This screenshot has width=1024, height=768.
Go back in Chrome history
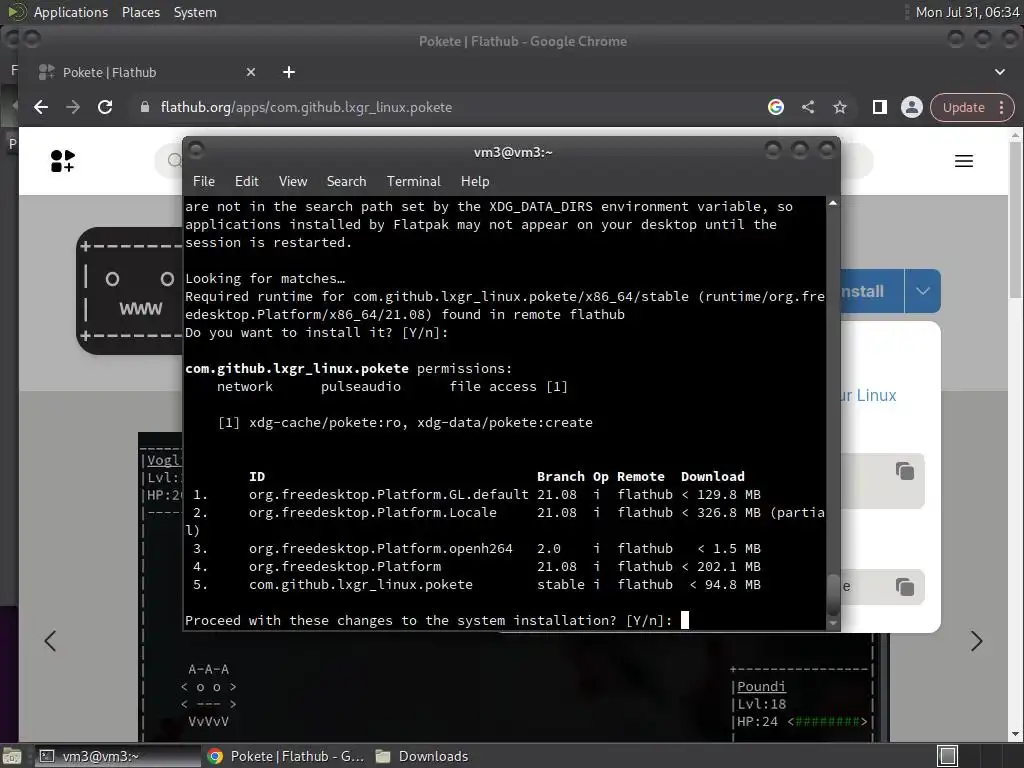click(x=41, y=107)
